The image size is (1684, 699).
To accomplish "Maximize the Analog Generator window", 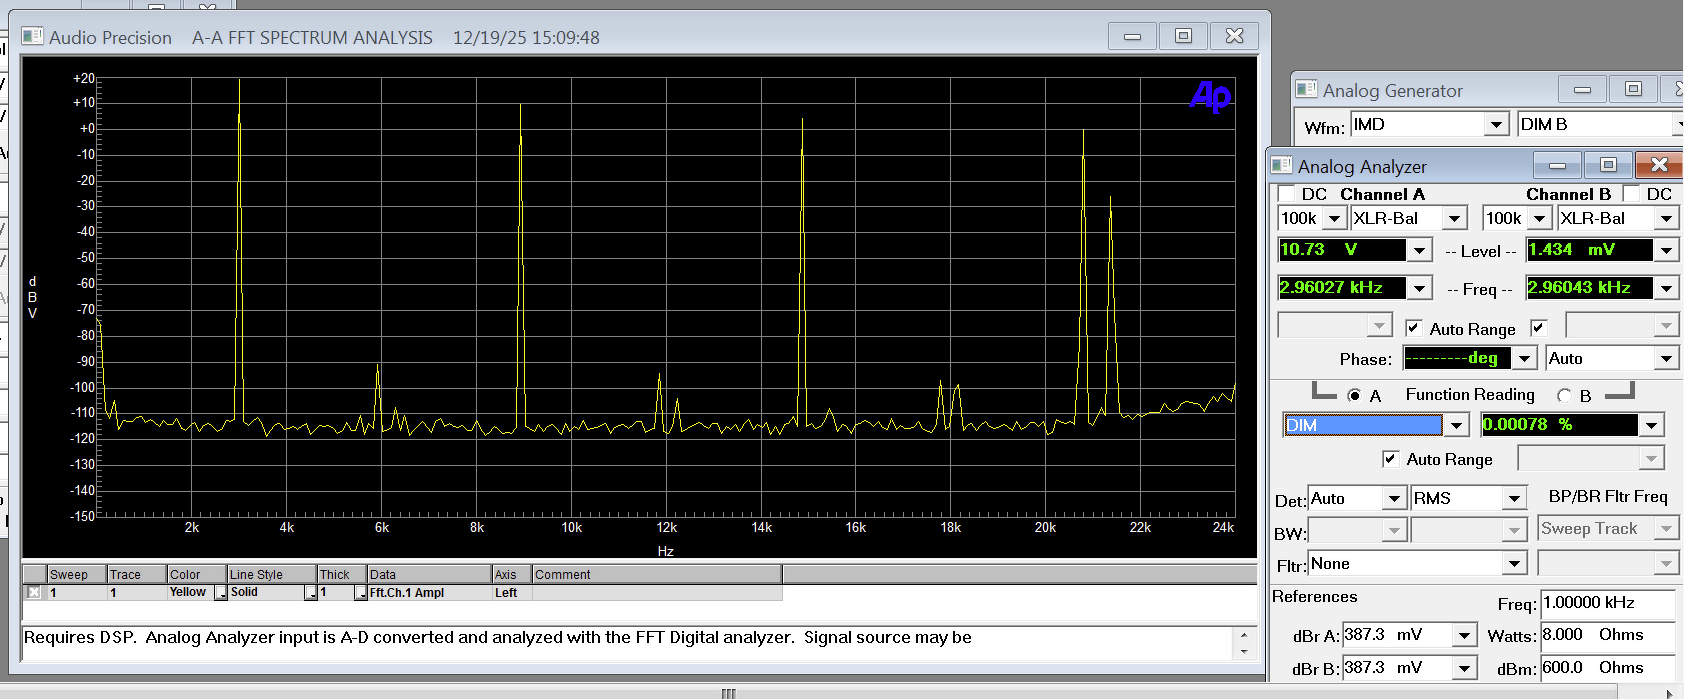I will pyautogui.click(x=1633, y=89).
